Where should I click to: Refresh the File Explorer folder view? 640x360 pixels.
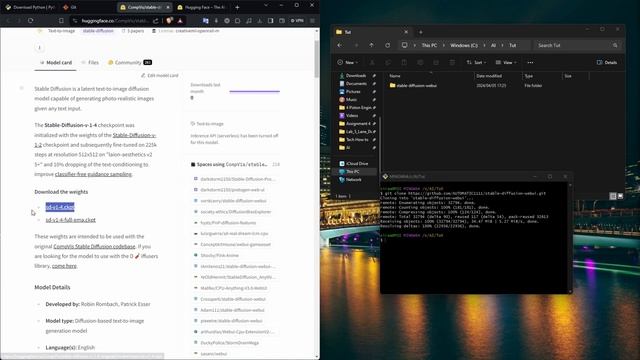click(387, 45)
